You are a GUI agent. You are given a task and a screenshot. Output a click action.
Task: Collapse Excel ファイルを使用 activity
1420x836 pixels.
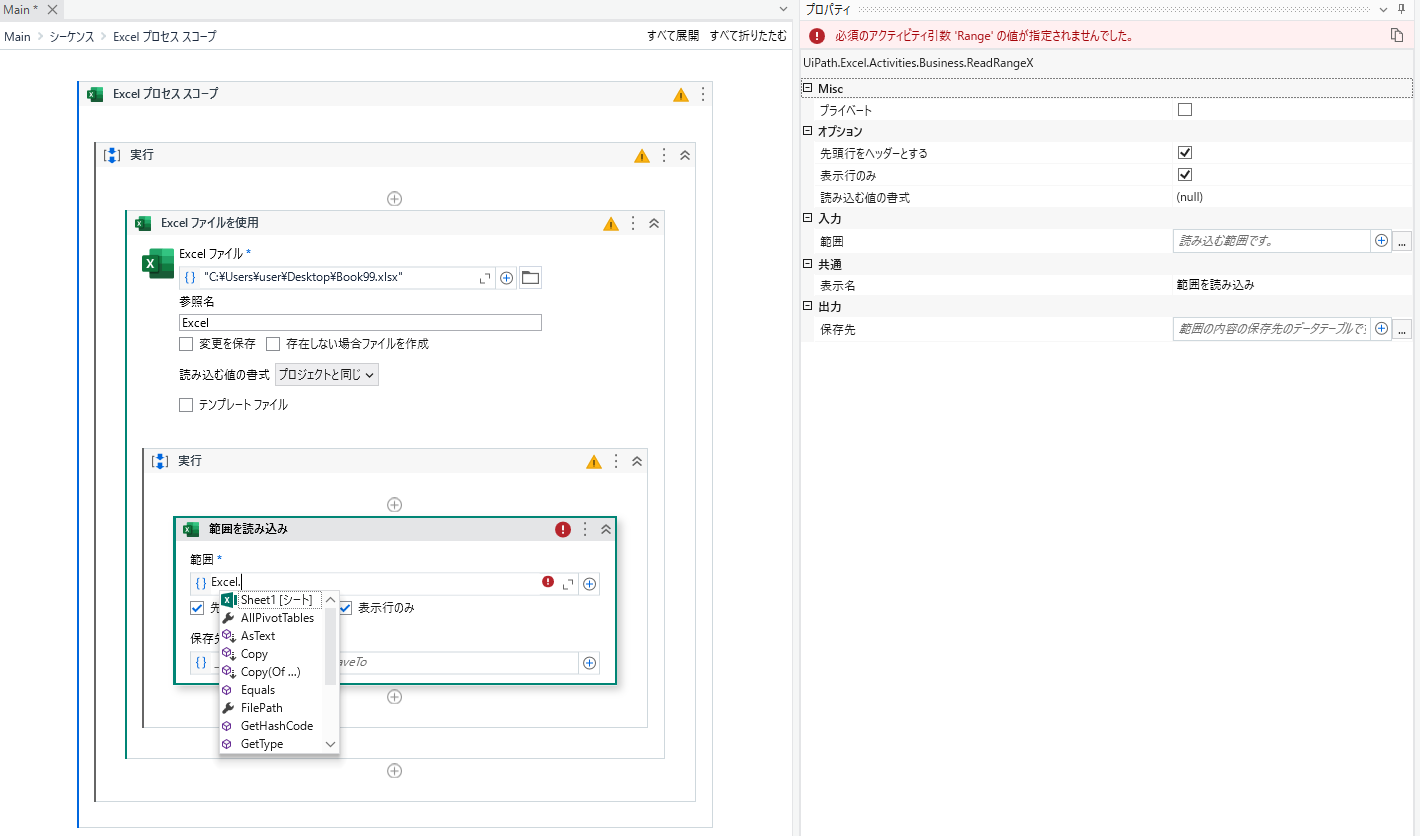point(654,223)
